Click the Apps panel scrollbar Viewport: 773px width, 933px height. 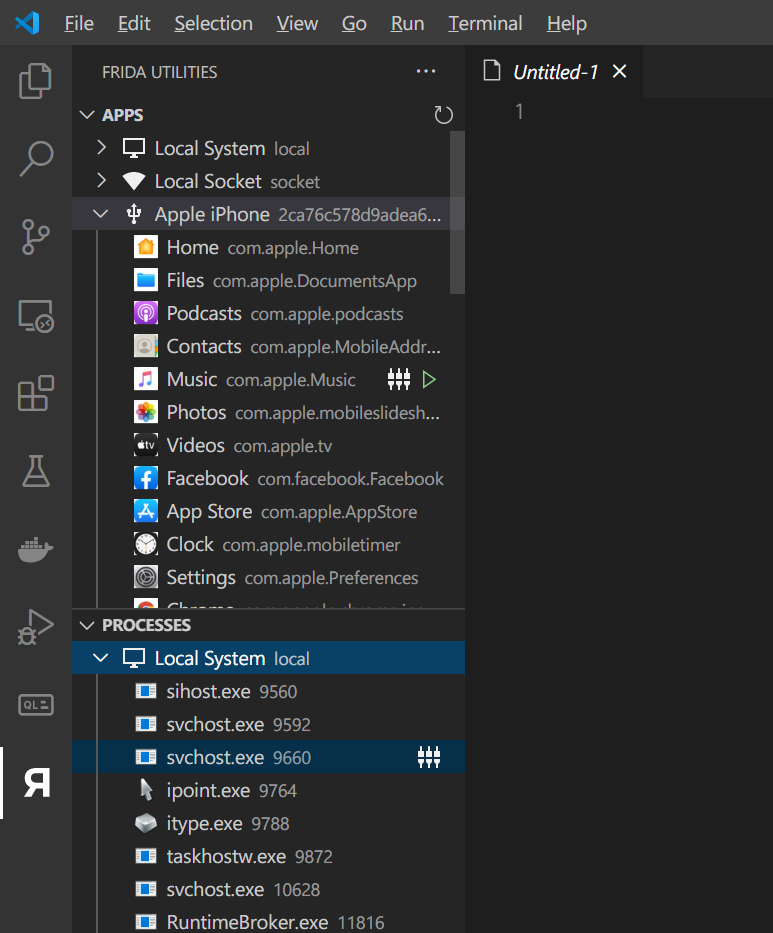pos(457,212)
